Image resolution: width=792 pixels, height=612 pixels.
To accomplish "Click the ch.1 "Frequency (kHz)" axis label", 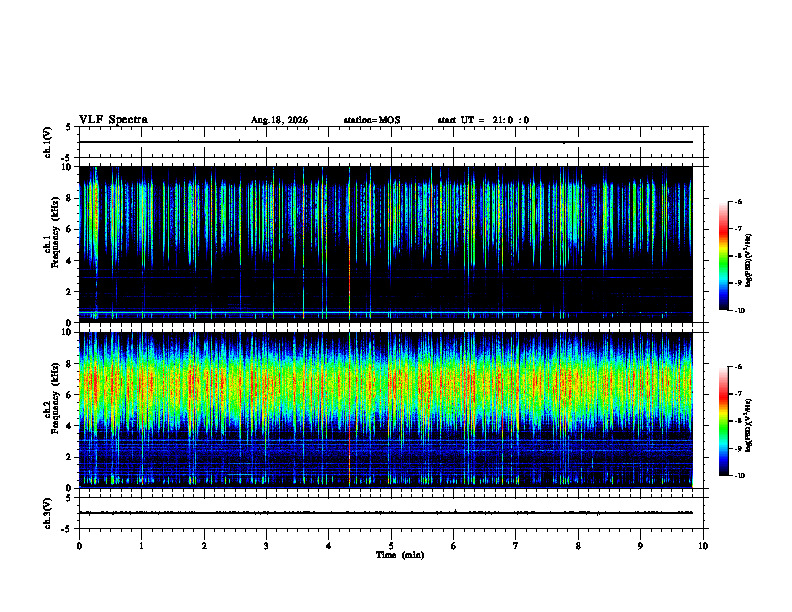I will coord(55,233).
